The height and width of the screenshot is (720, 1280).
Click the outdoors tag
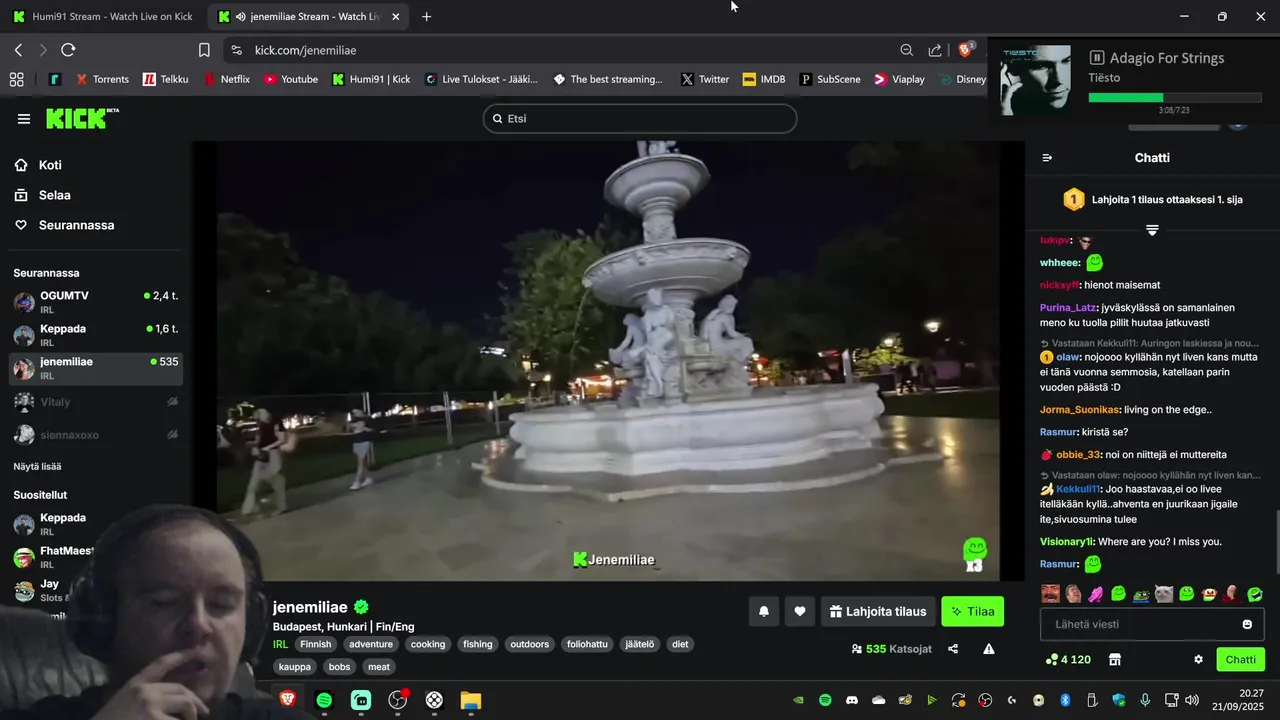pyautogui.click(x=530, y=644)
